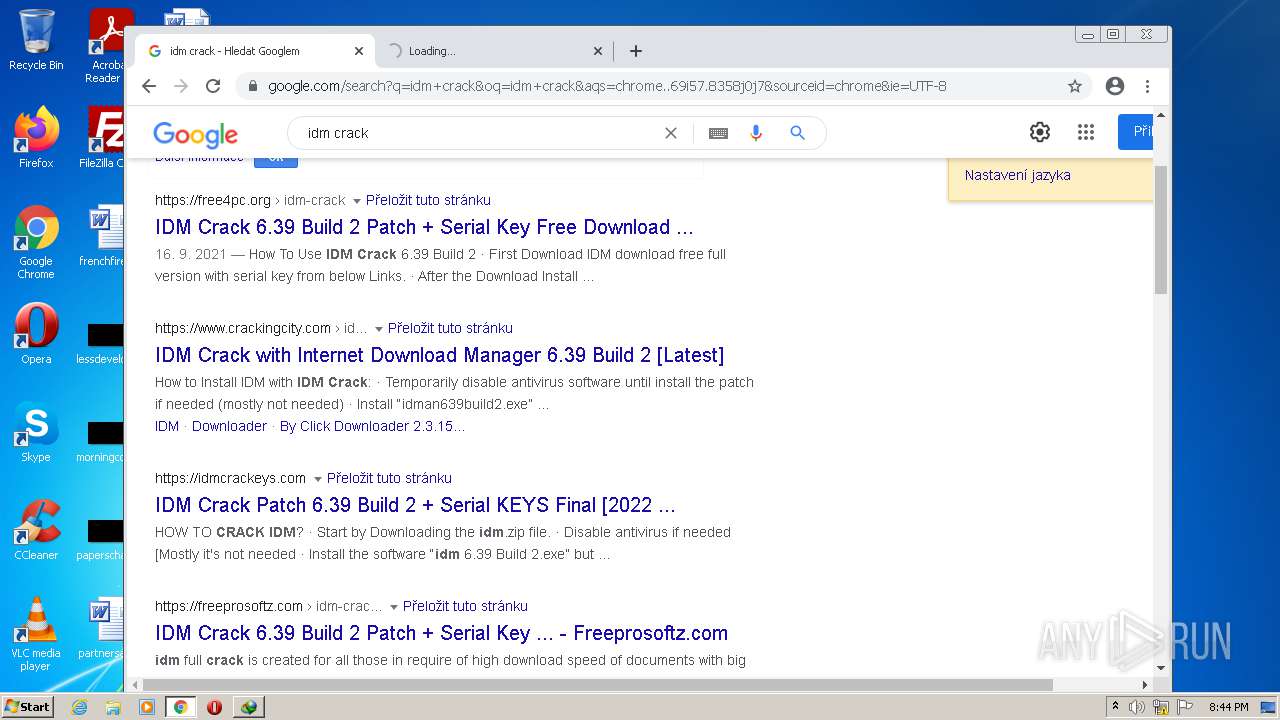Open 'IDM Crack Patch 6.39 Build 2 + Serial KEYS Final' result
The height and width of the screenshot is (720, 1280).
coord(416,505)
